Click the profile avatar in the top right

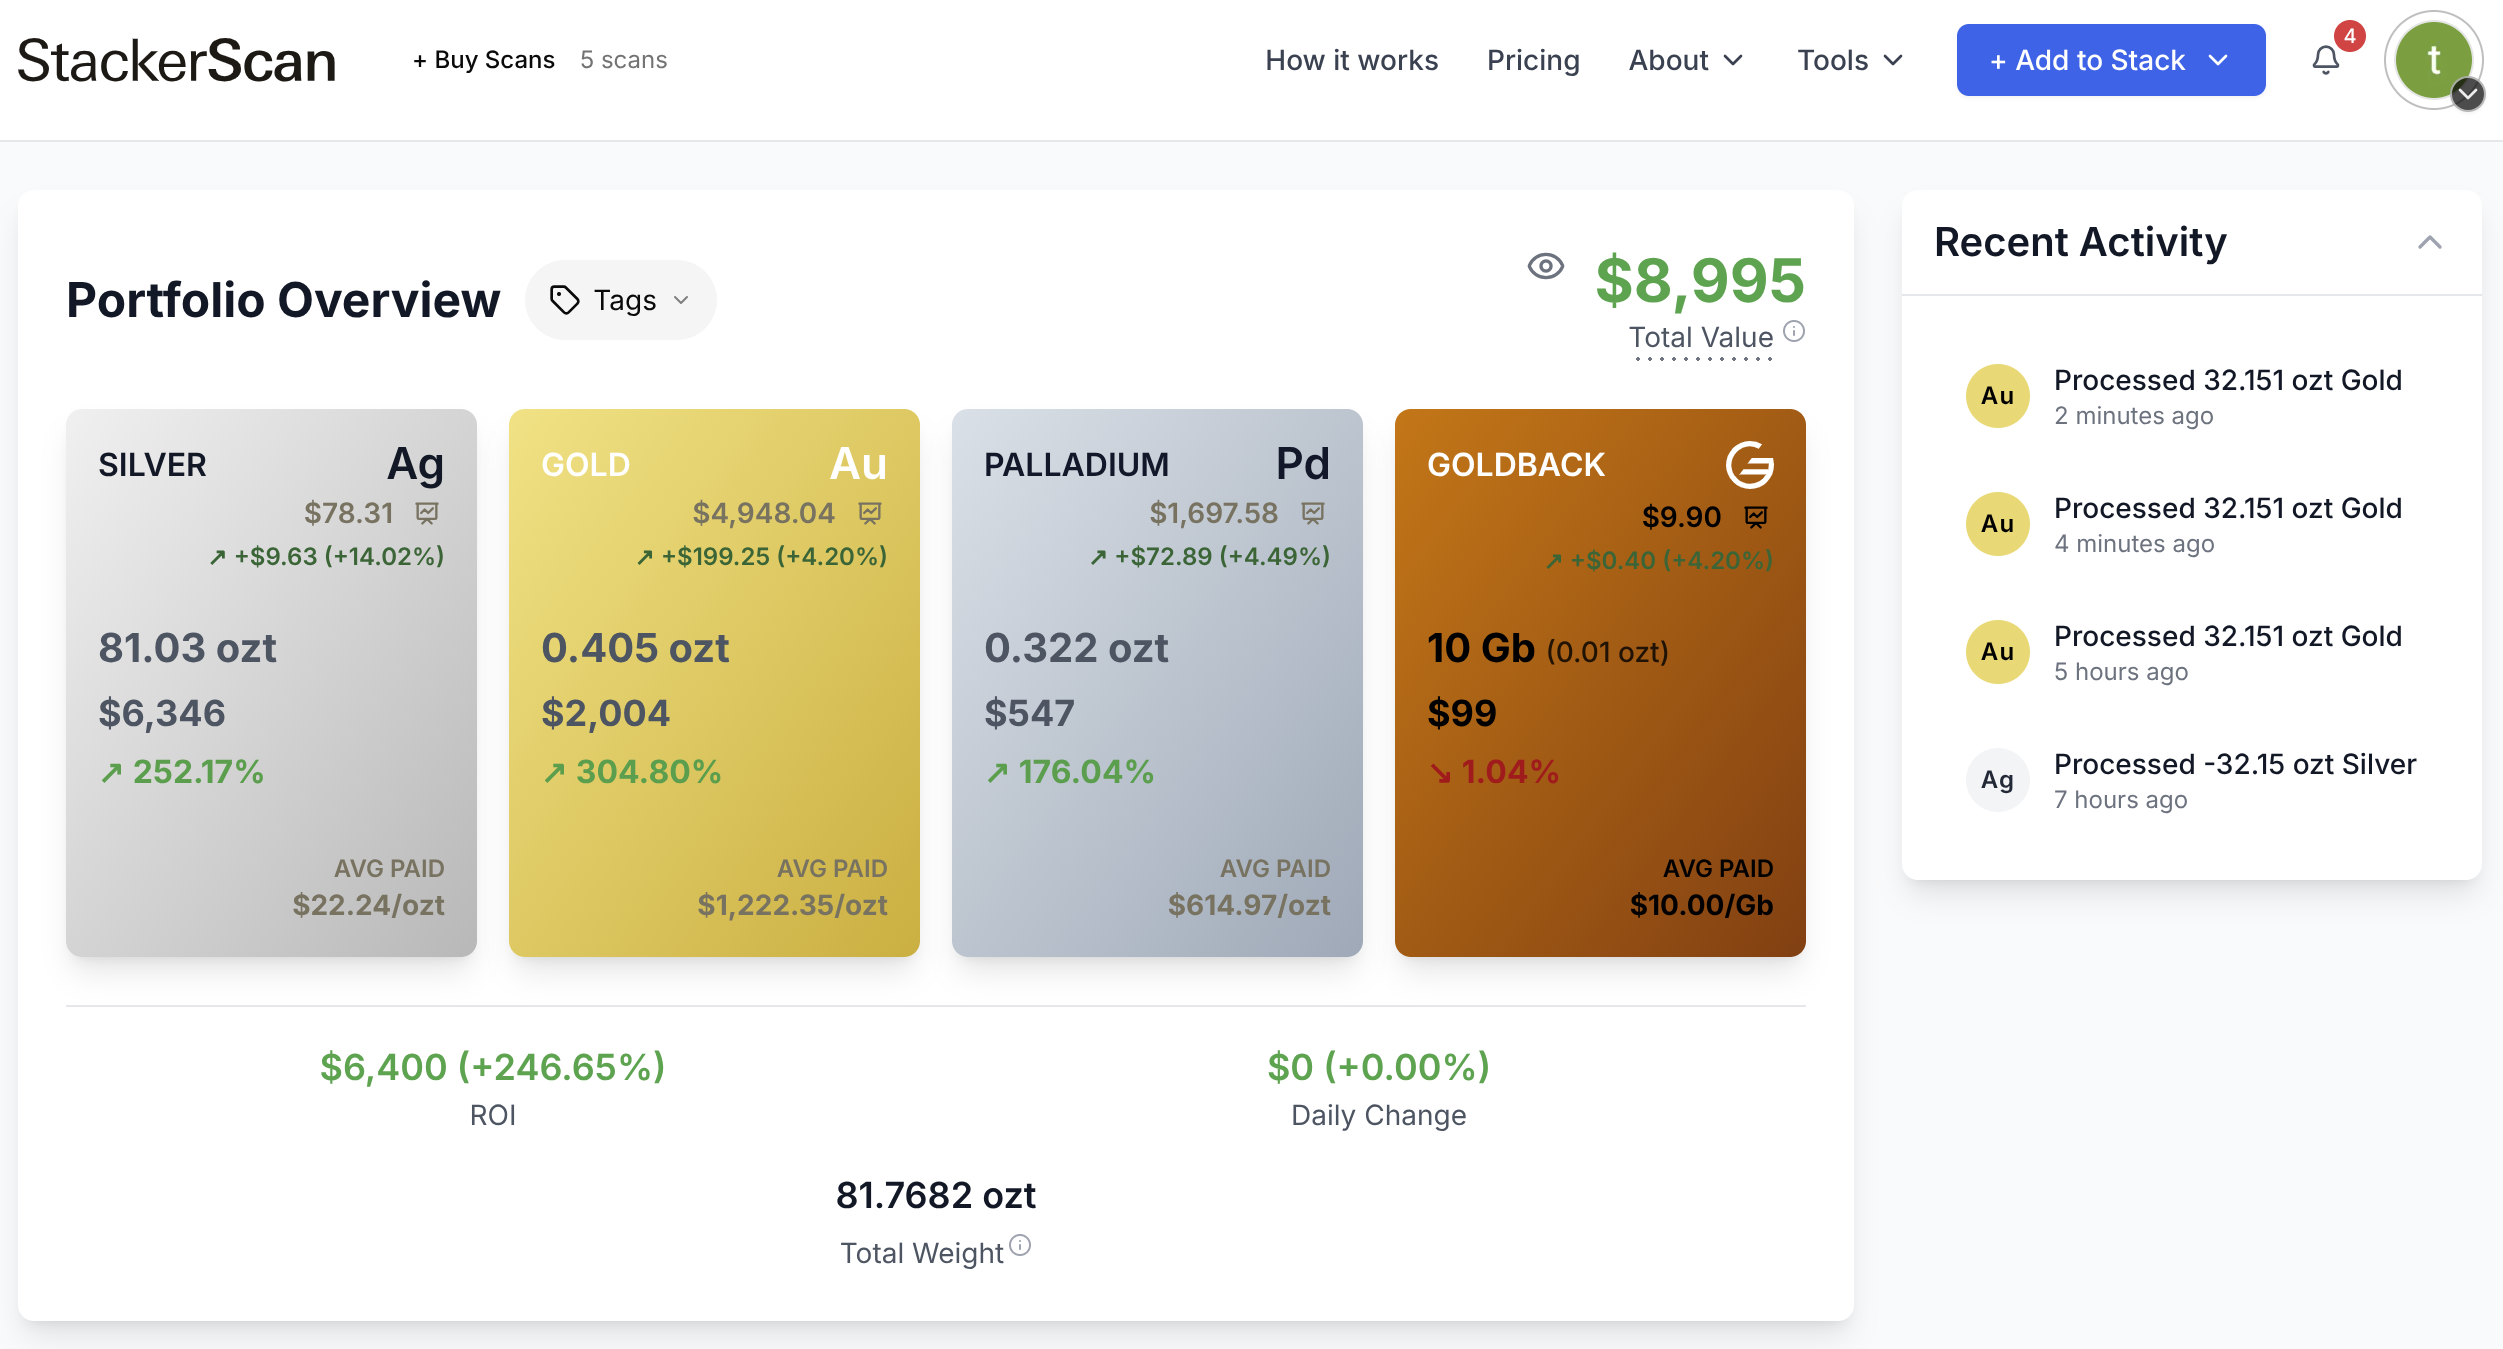[x=2434, y=60]
